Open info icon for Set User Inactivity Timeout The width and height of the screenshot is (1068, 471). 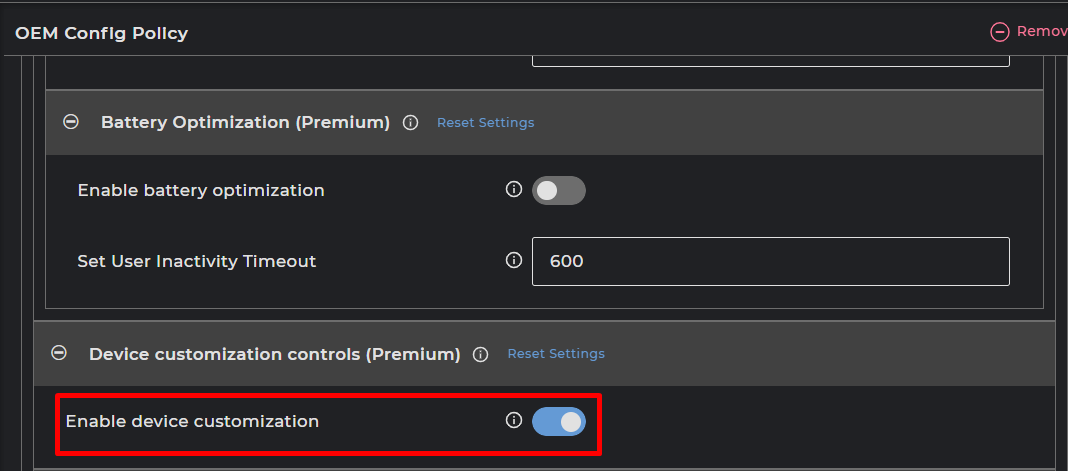click(514, 260)
